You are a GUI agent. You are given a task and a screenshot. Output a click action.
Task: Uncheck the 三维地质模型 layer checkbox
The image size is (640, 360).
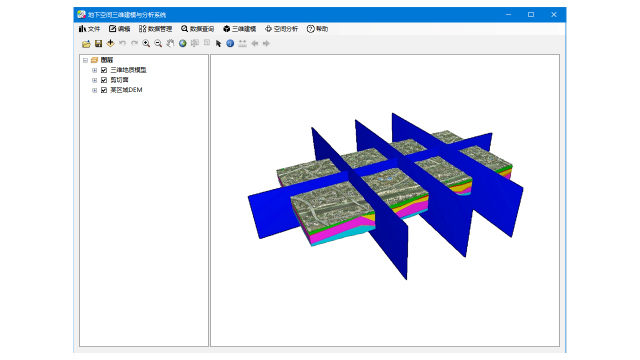pyautogui.click(x=104, y=70)
